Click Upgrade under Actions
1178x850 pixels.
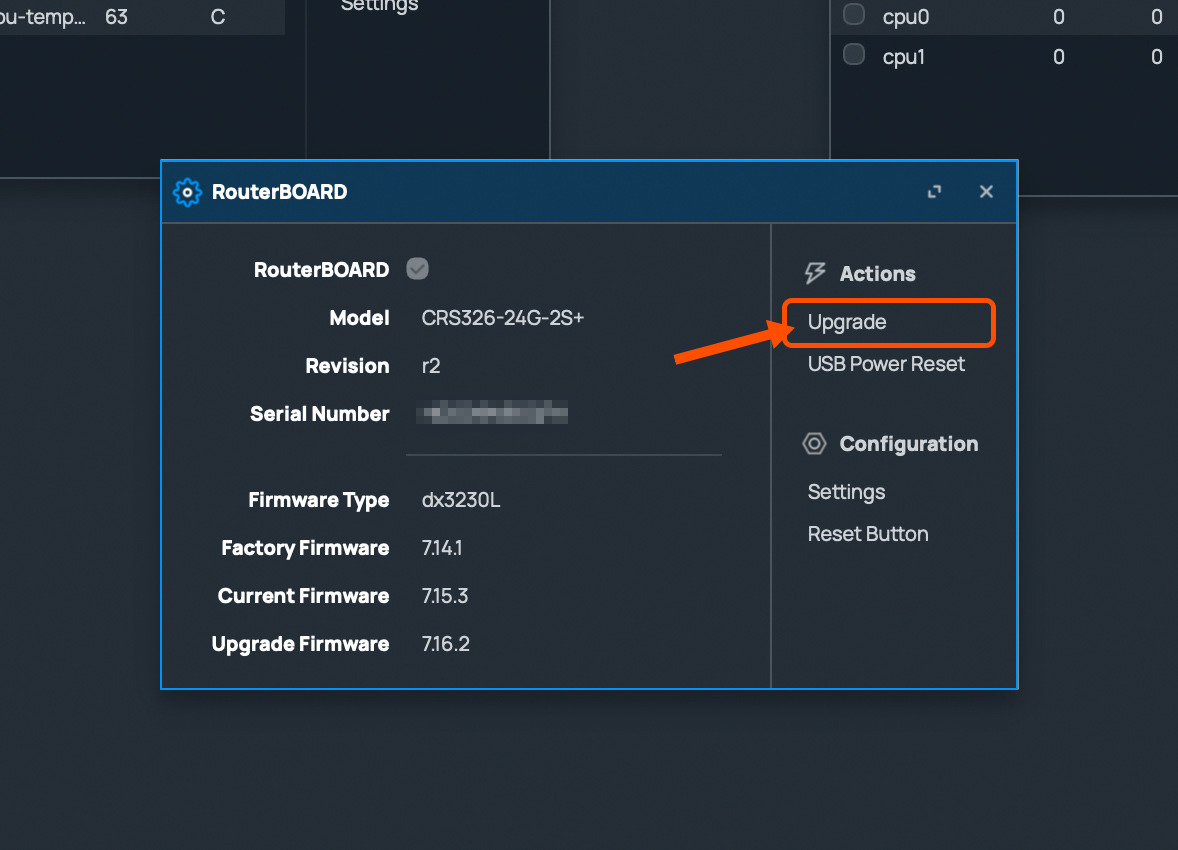coord(847,322)
